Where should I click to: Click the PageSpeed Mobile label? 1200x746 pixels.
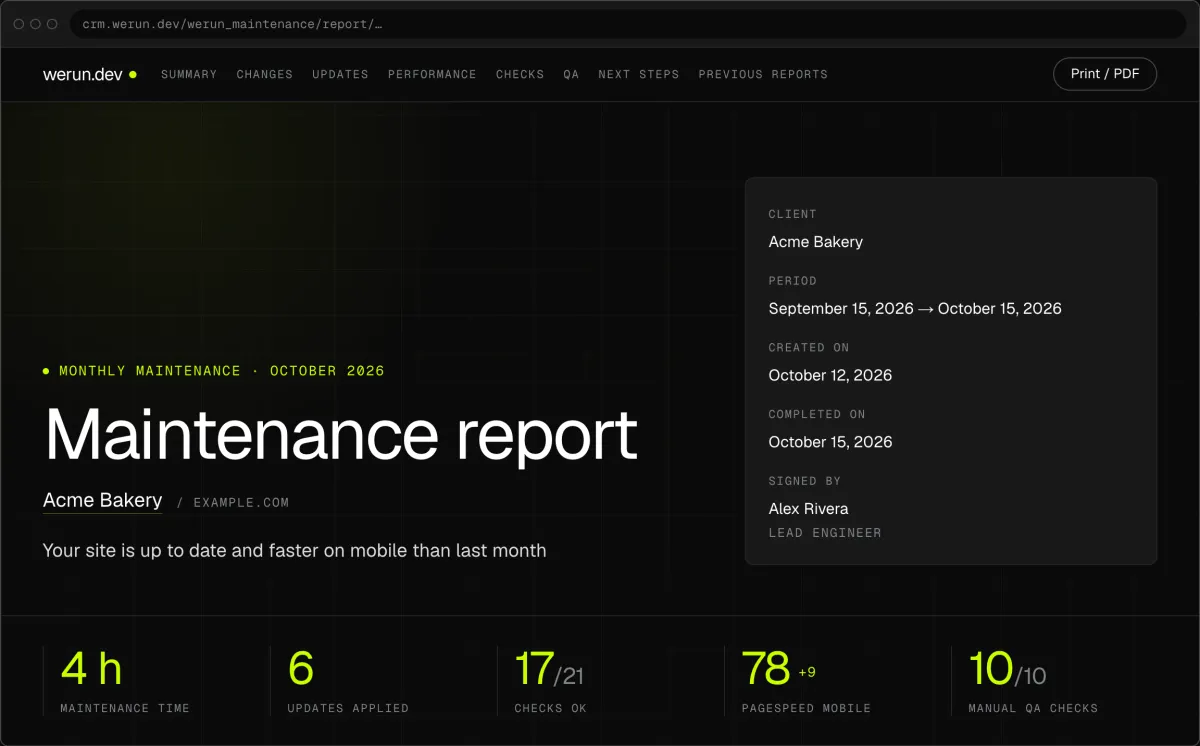coord(806,708)
